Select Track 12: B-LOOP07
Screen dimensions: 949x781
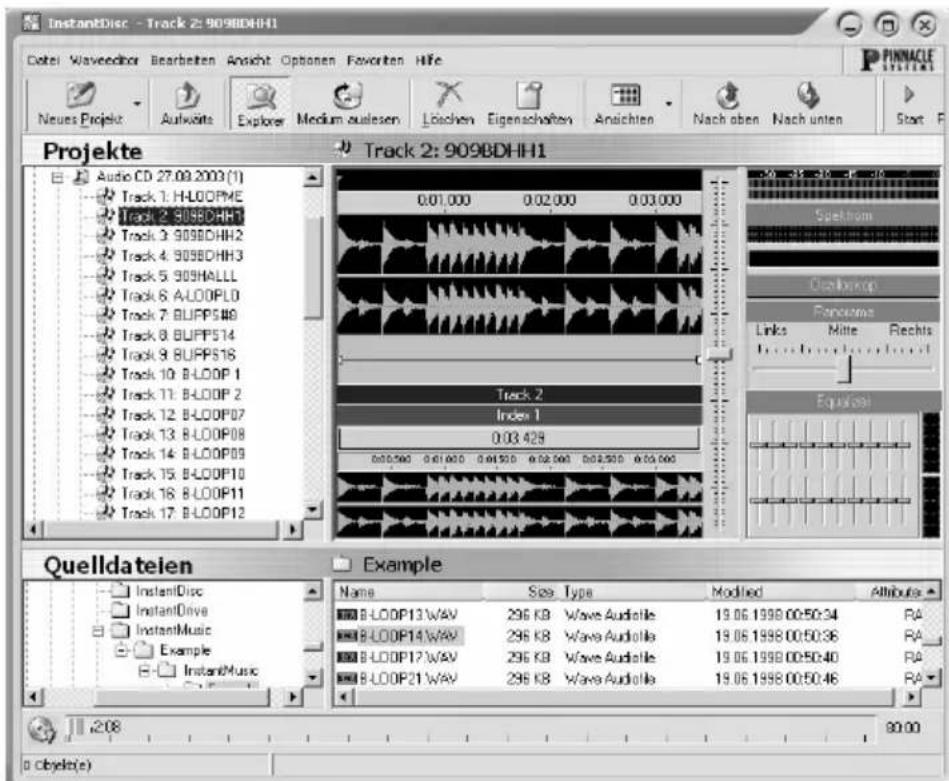point(183,415)
